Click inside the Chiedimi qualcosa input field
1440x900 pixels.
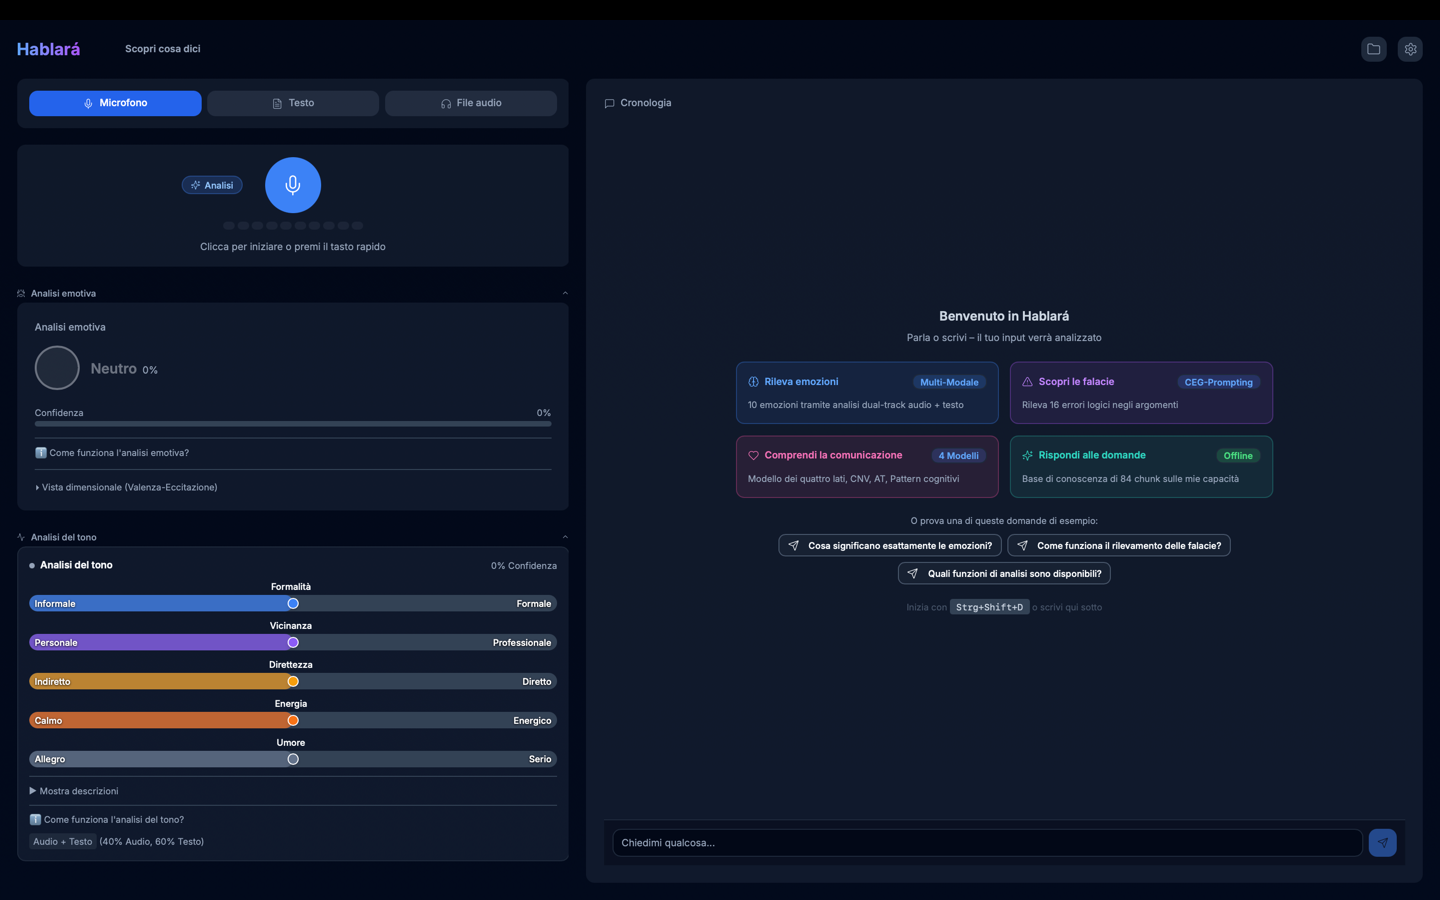tap(985, 842)
